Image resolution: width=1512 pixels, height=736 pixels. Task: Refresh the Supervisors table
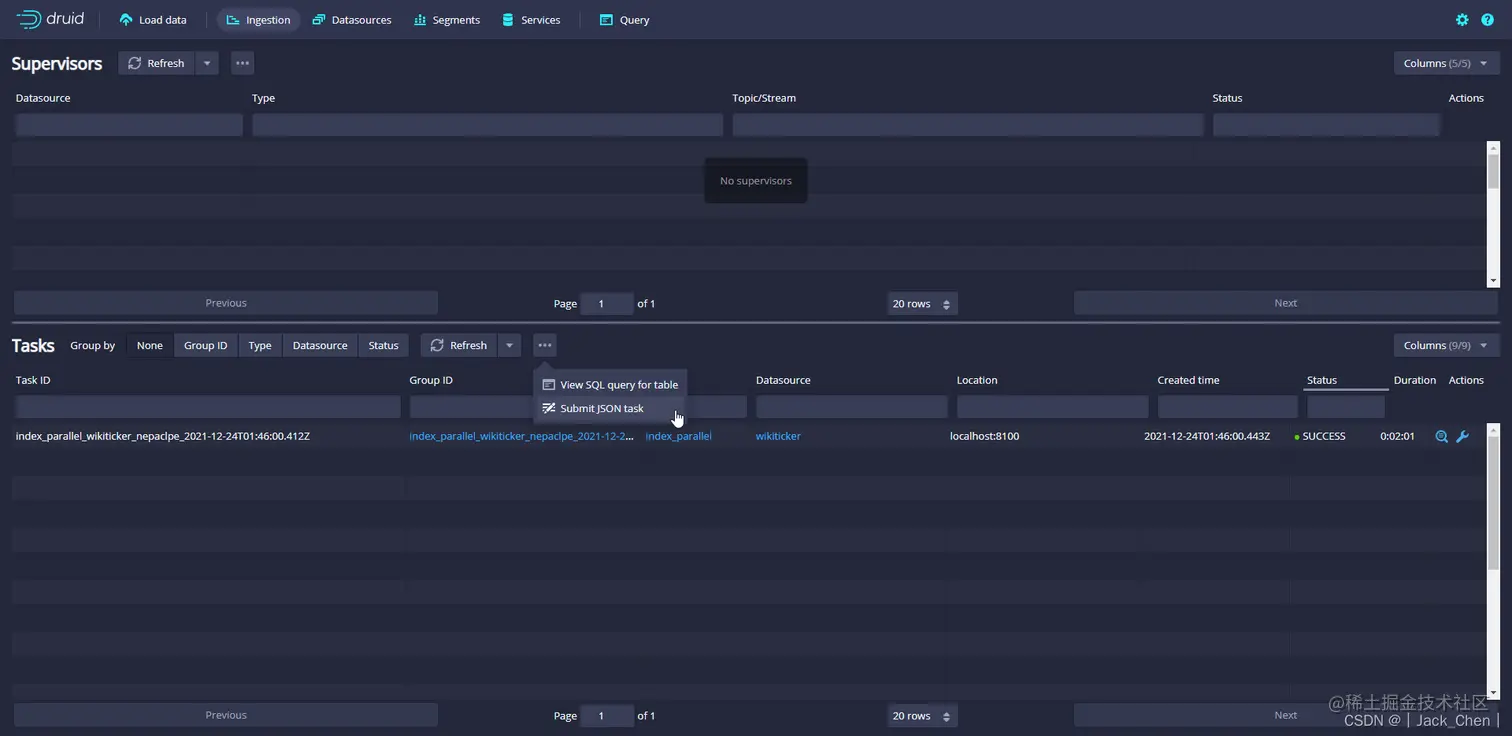[x=156, y=63]
